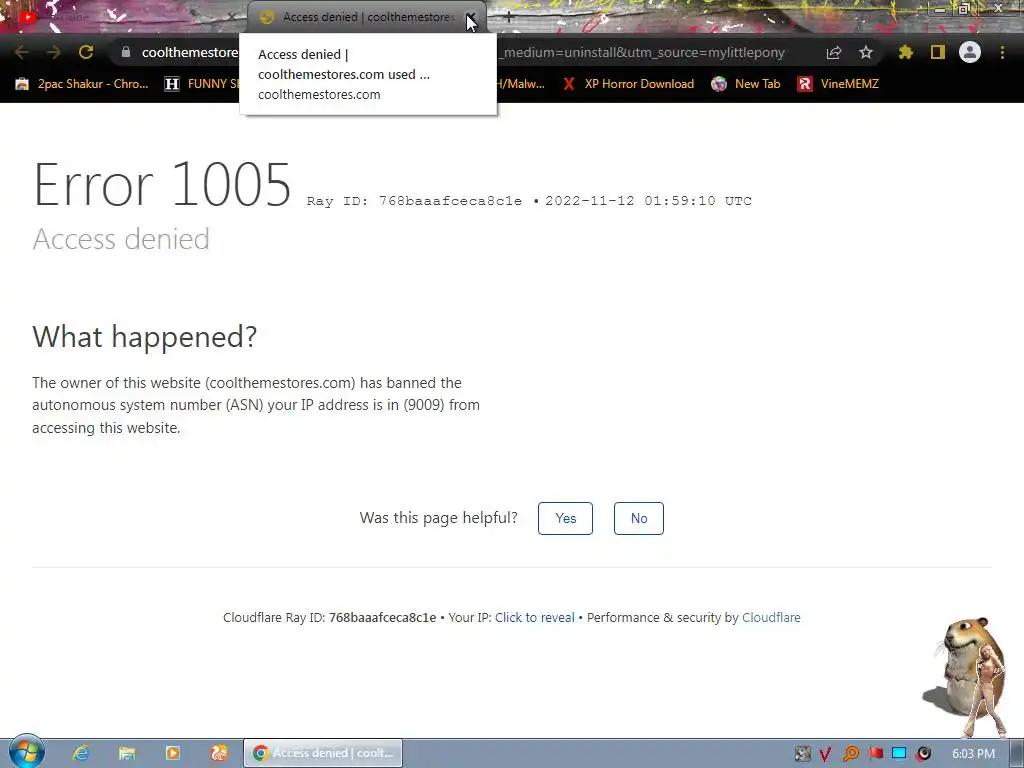Image resolution: width=1024 pixels, height=768 pixels.
Task: Click the padlock site info icon
Action: [x=126, y=52]
